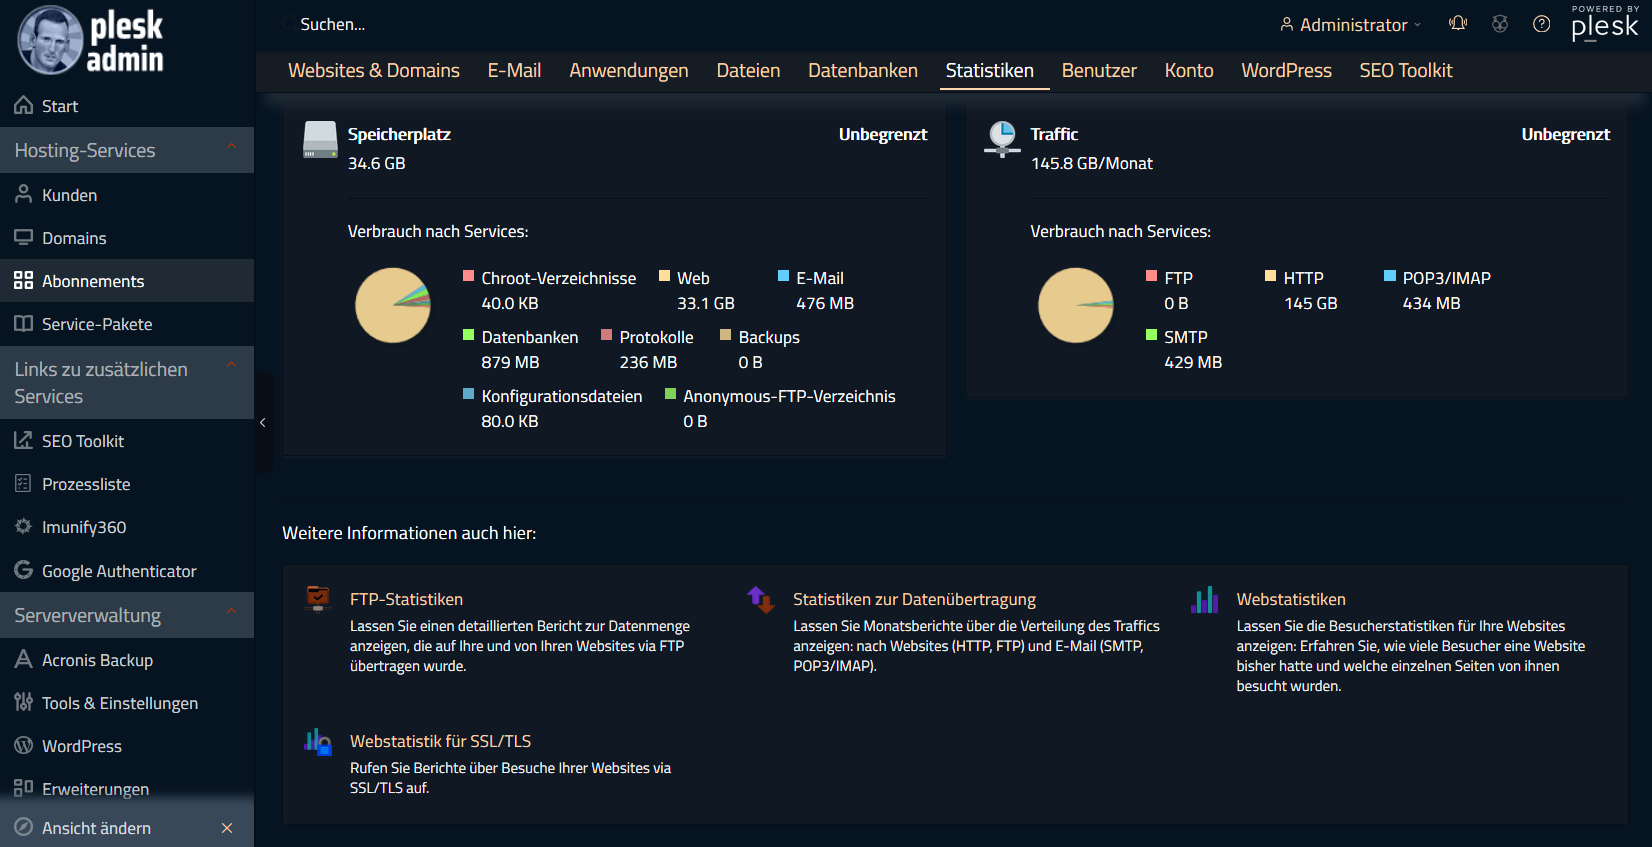Open the Webstatistik für SSL/TLS link

(x=440, y=741)
